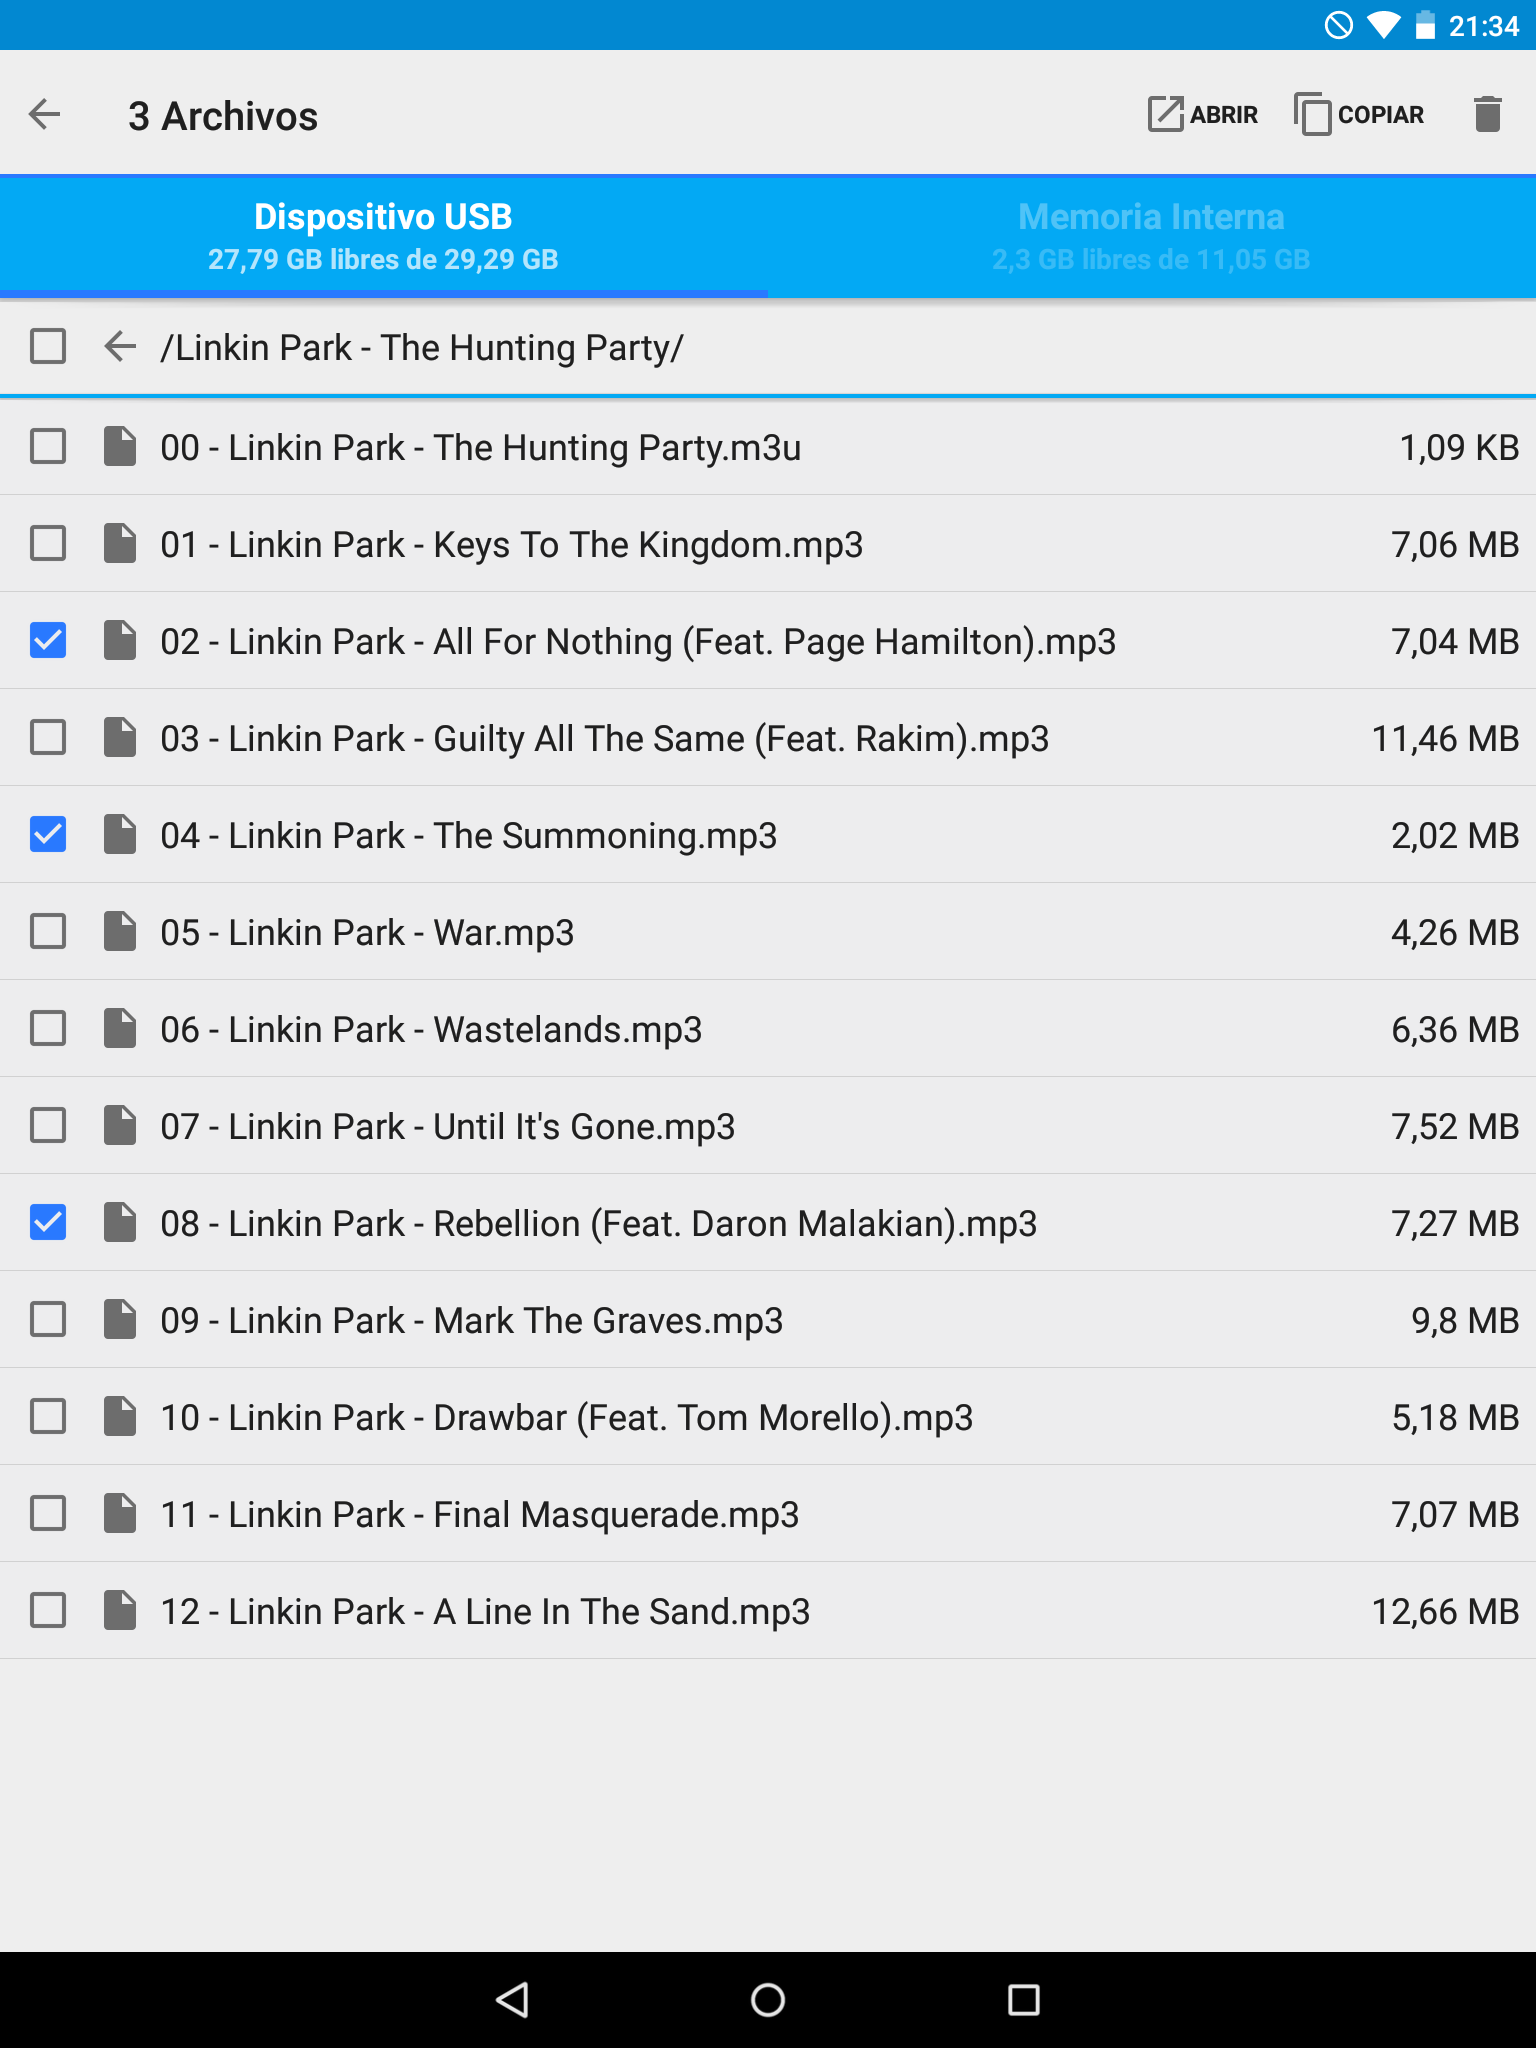The height and width of the screenshot is (2048, 1536).
Task: Delete selected files via trash icon
Action: click(x=1488, y=115)
